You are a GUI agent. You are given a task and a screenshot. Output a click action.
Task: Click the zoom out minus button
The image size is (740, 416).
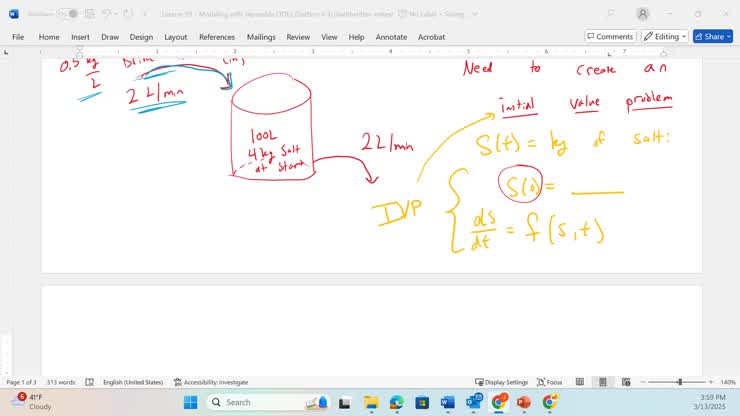[x=643, y=382]
